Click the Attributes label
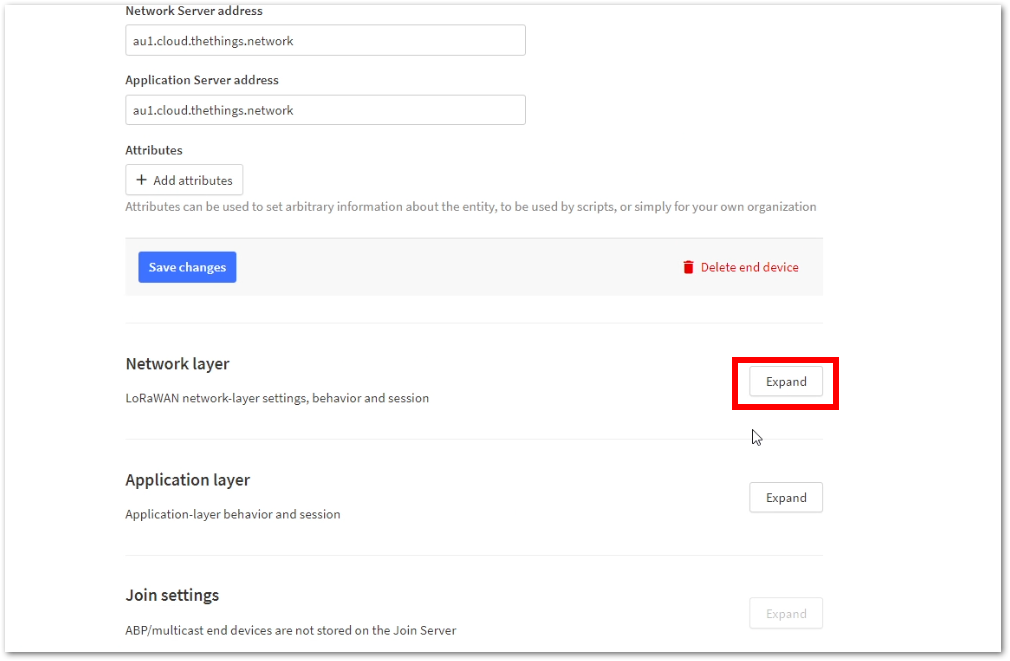 [x=154, y=150]
